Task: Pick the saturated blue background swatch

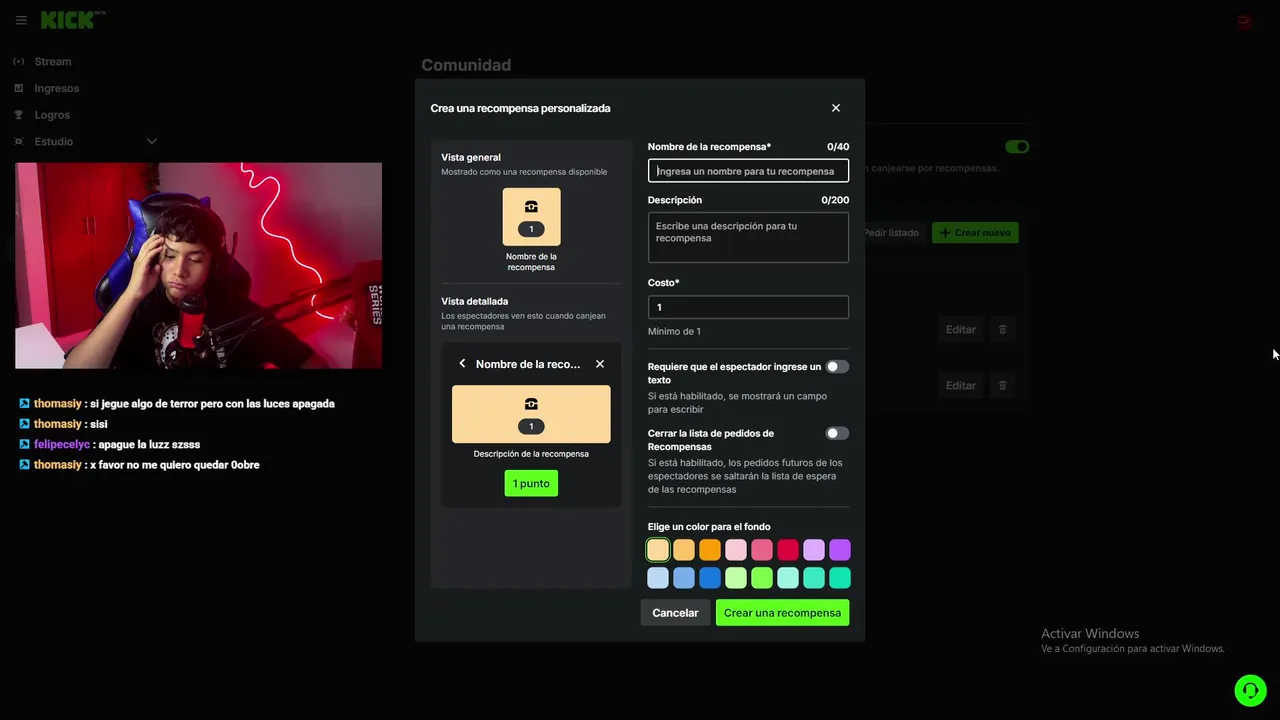Action: point(710,578)
